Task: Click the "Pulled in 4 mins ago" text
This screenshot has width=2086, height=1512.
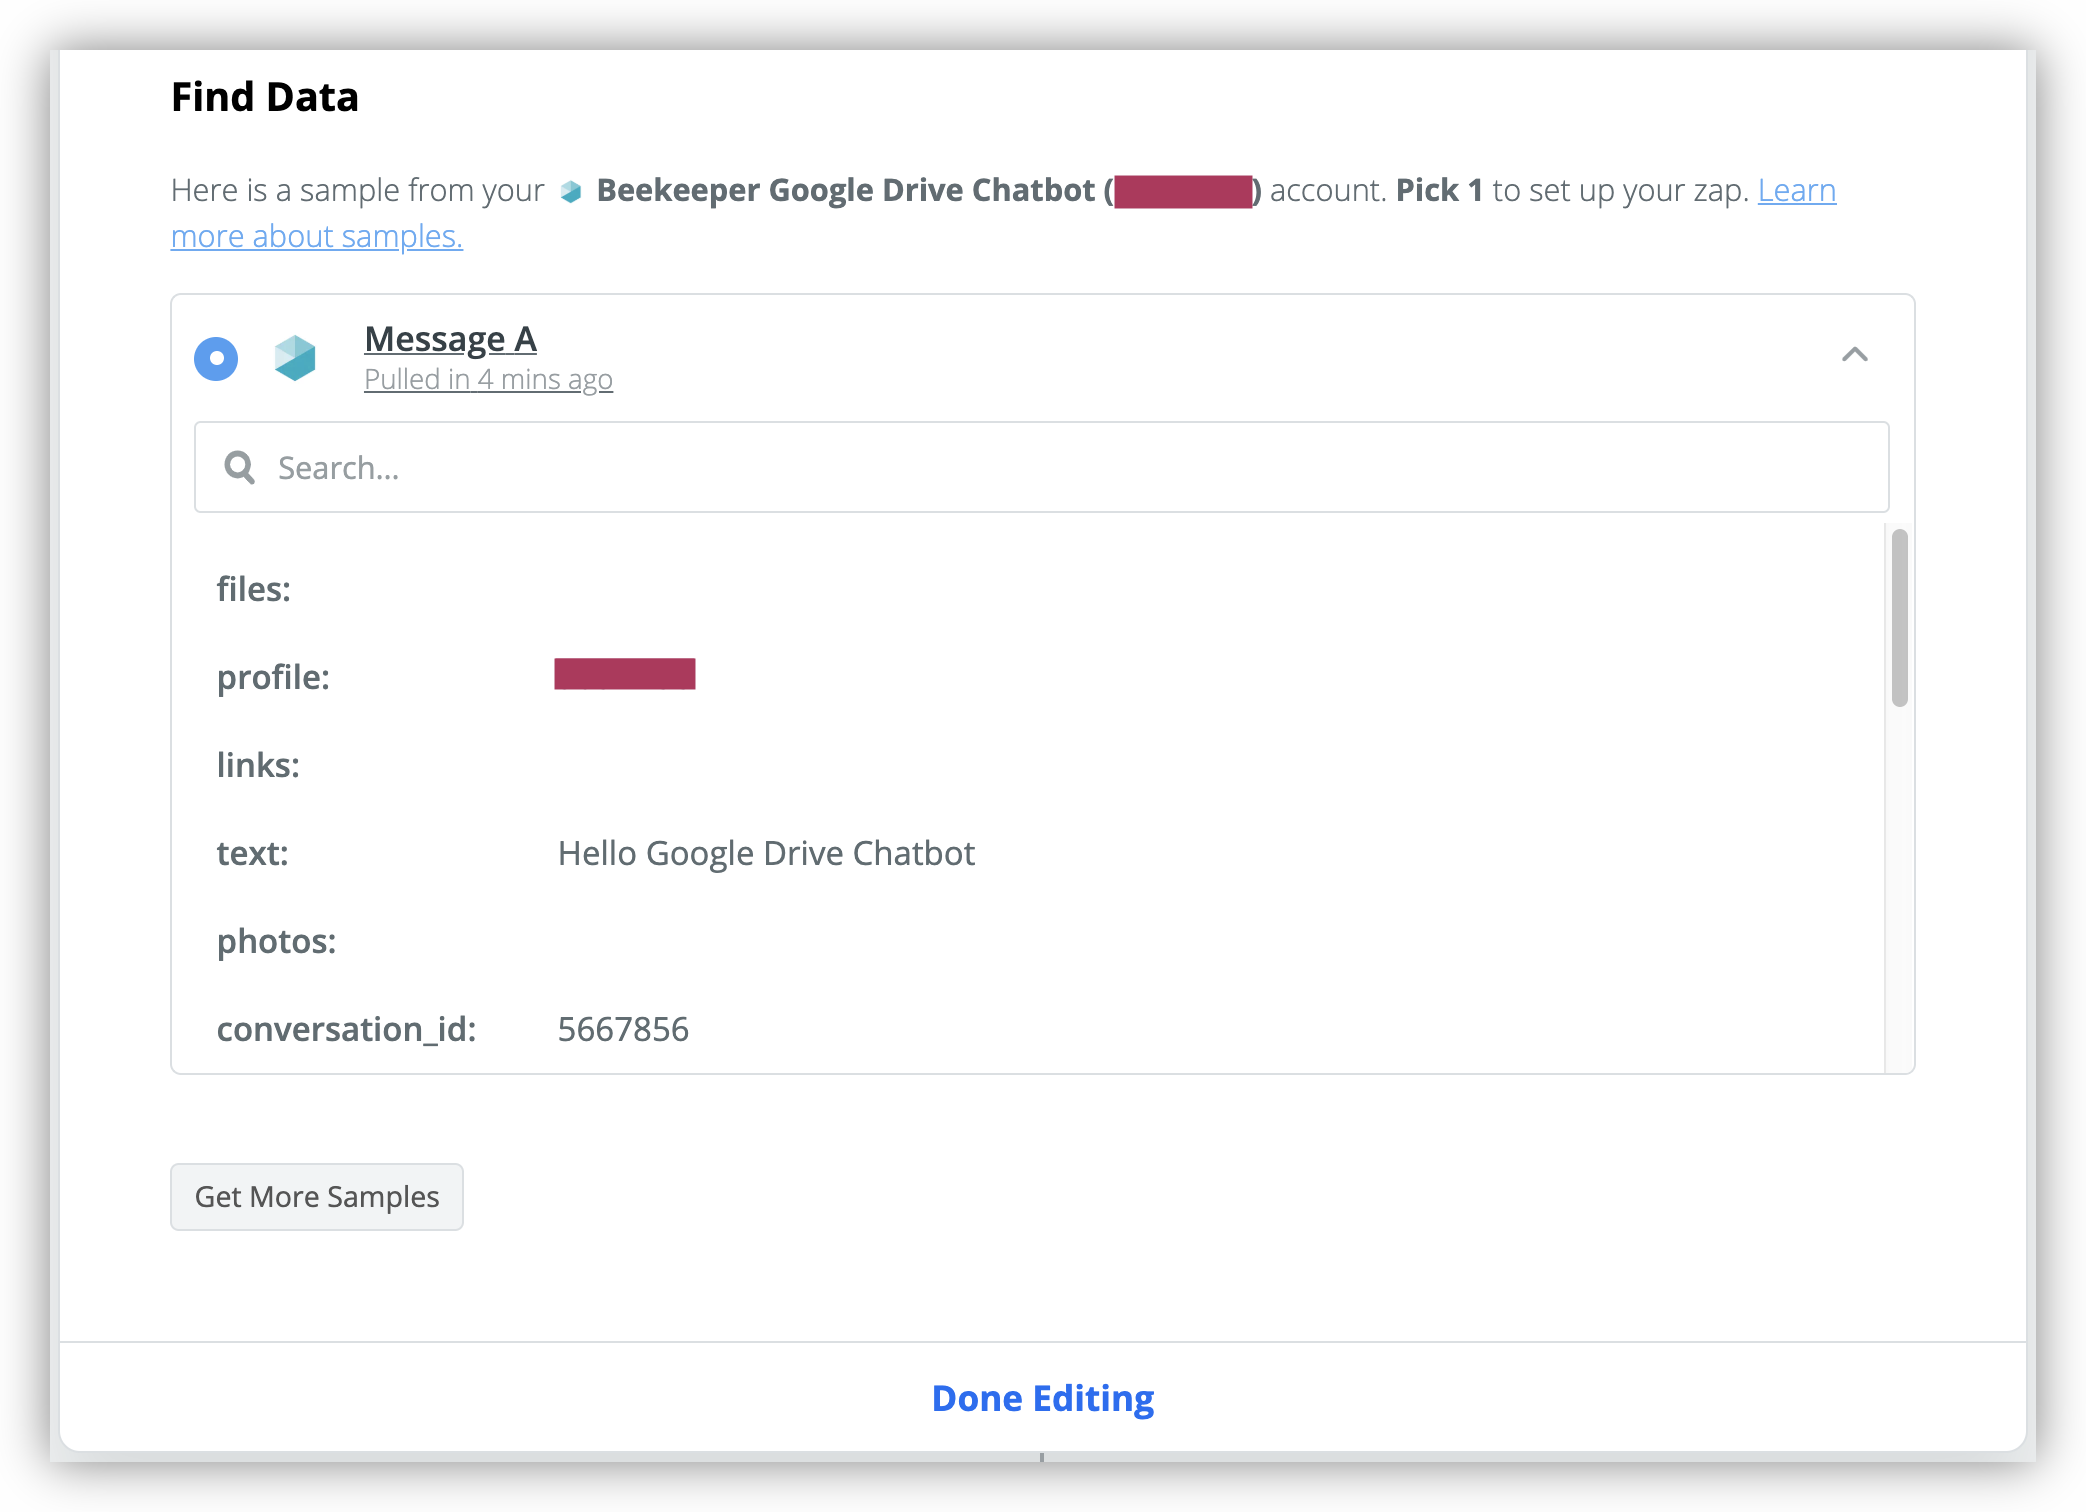Action: [488, 380]
